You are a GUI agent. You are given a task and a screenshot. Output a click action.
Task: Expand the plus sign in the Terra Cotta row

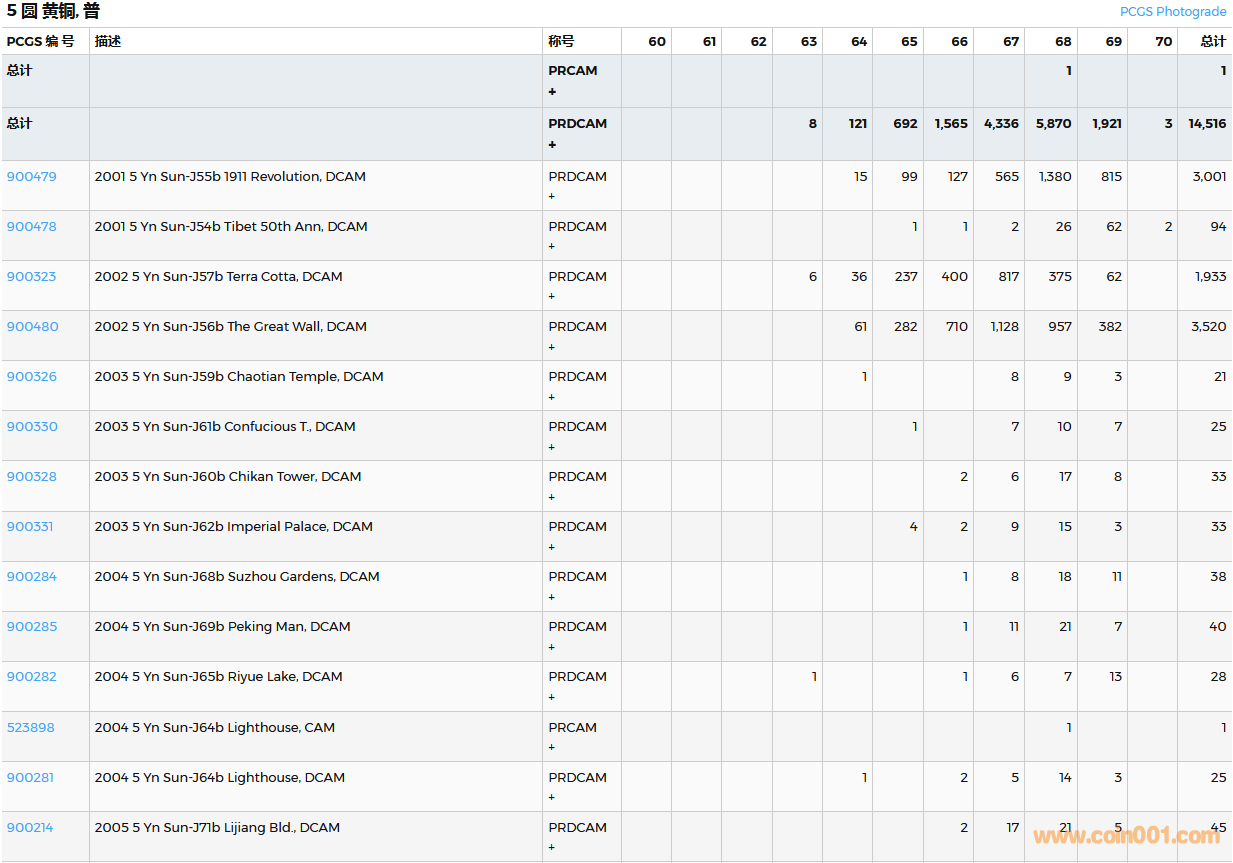552,297
